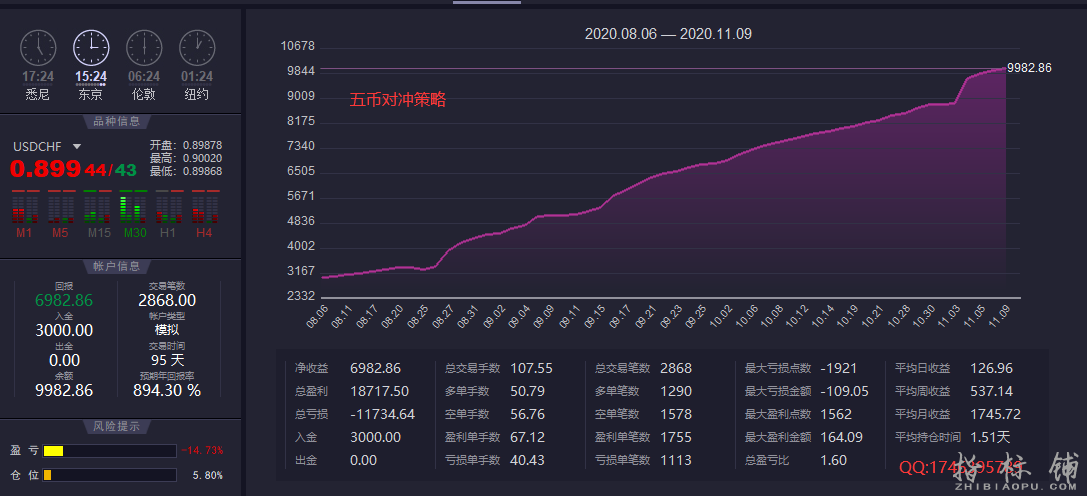
Task: Select the Tokyo (东京) clock icon
Action: [91, 47]
